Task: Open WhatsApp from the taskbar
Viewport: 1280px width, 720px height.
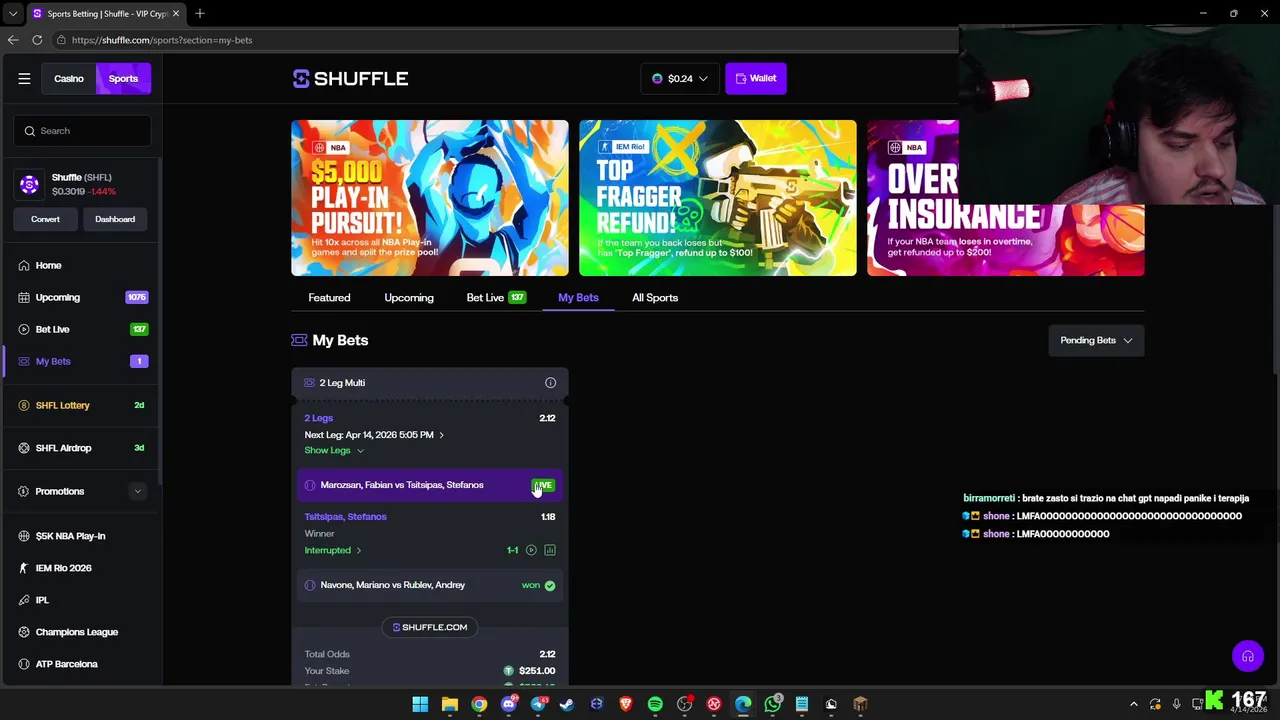Action: [772, 704]
